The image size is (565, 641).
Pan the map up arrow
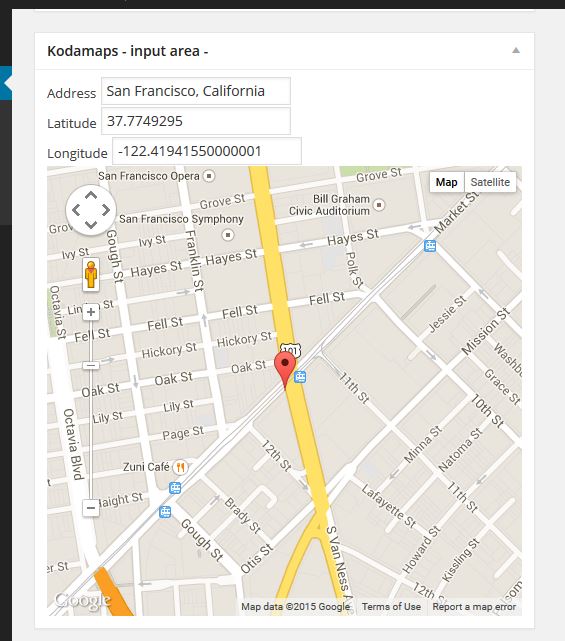coord(91,195)
